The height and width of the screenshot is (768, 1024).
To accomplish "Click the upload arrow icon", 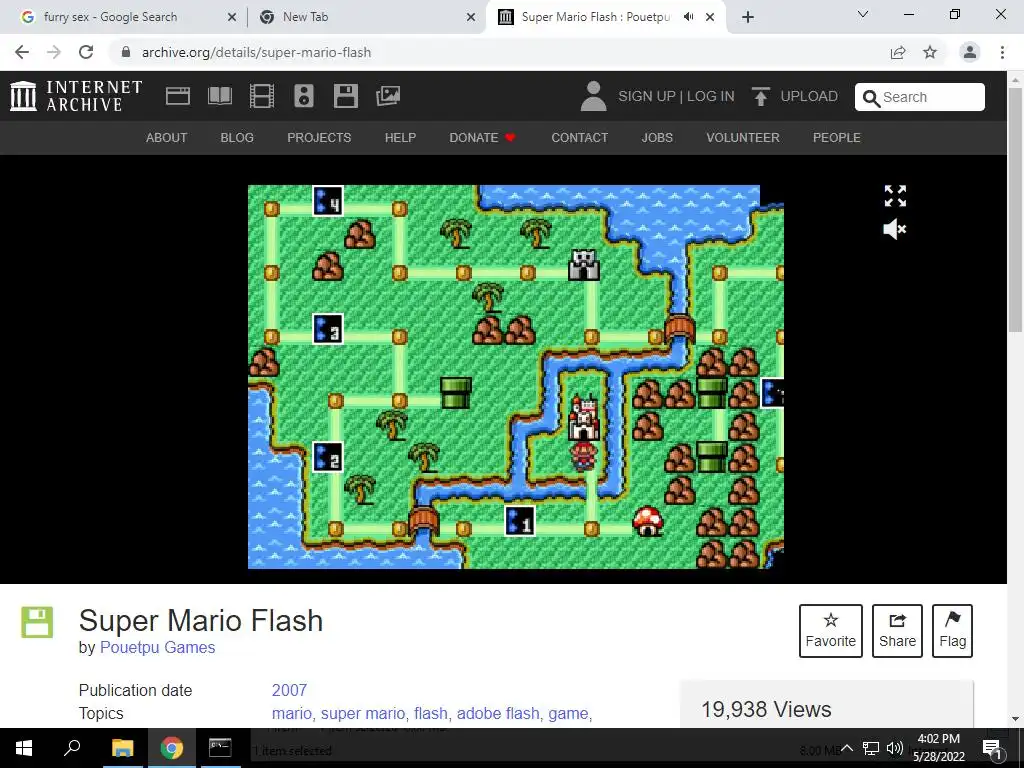I will [x=760, y=96].
